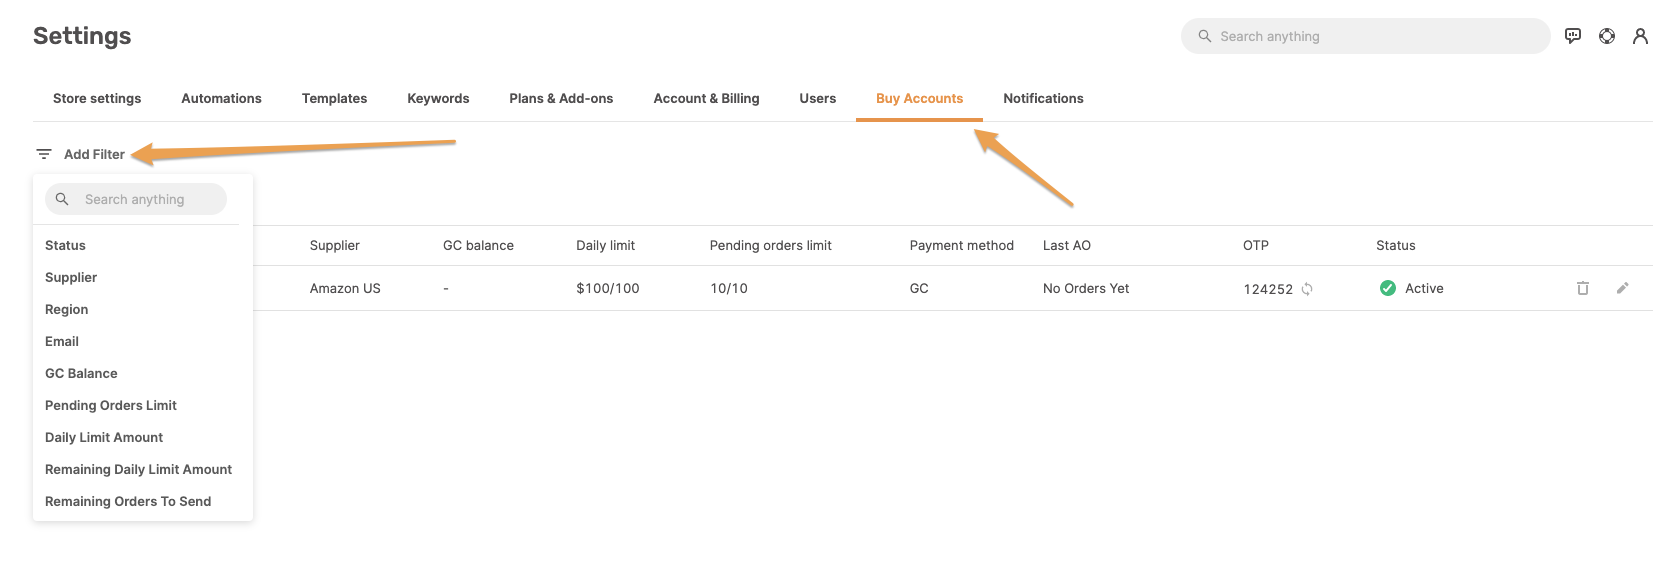Click the filter search field

[x=136, y=199]
